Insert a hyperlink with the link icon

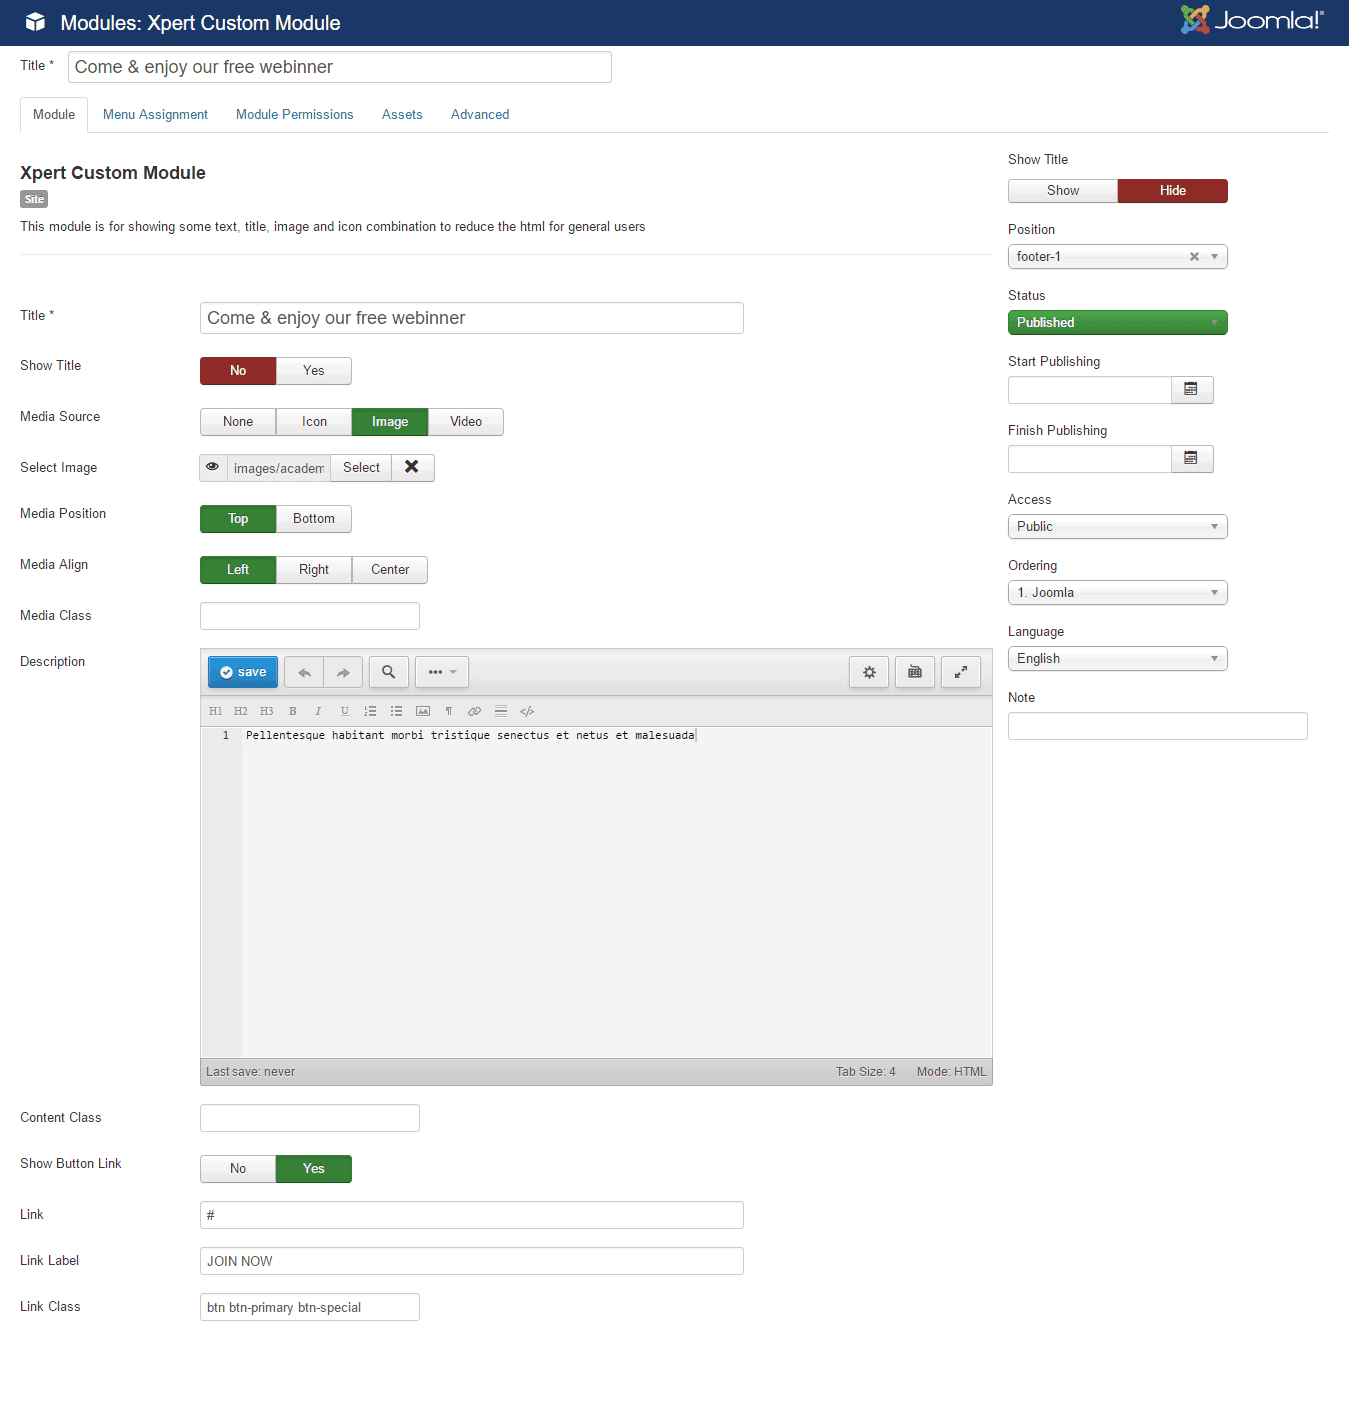(x=475, y=712)
